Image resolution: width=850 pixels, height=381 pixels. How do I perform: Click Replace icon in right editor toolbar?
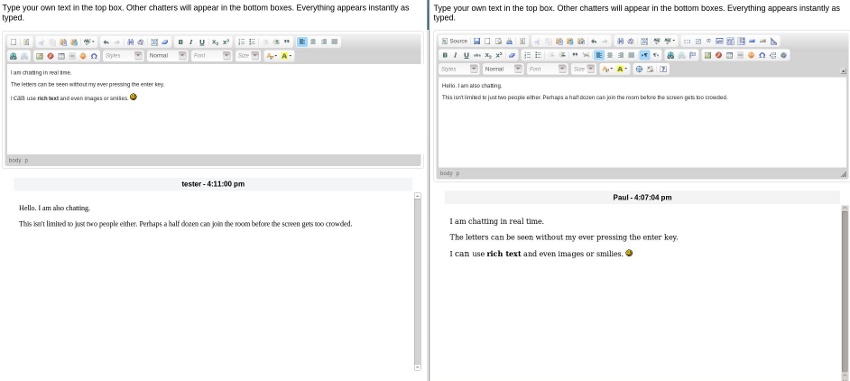(x=630, y=41)
